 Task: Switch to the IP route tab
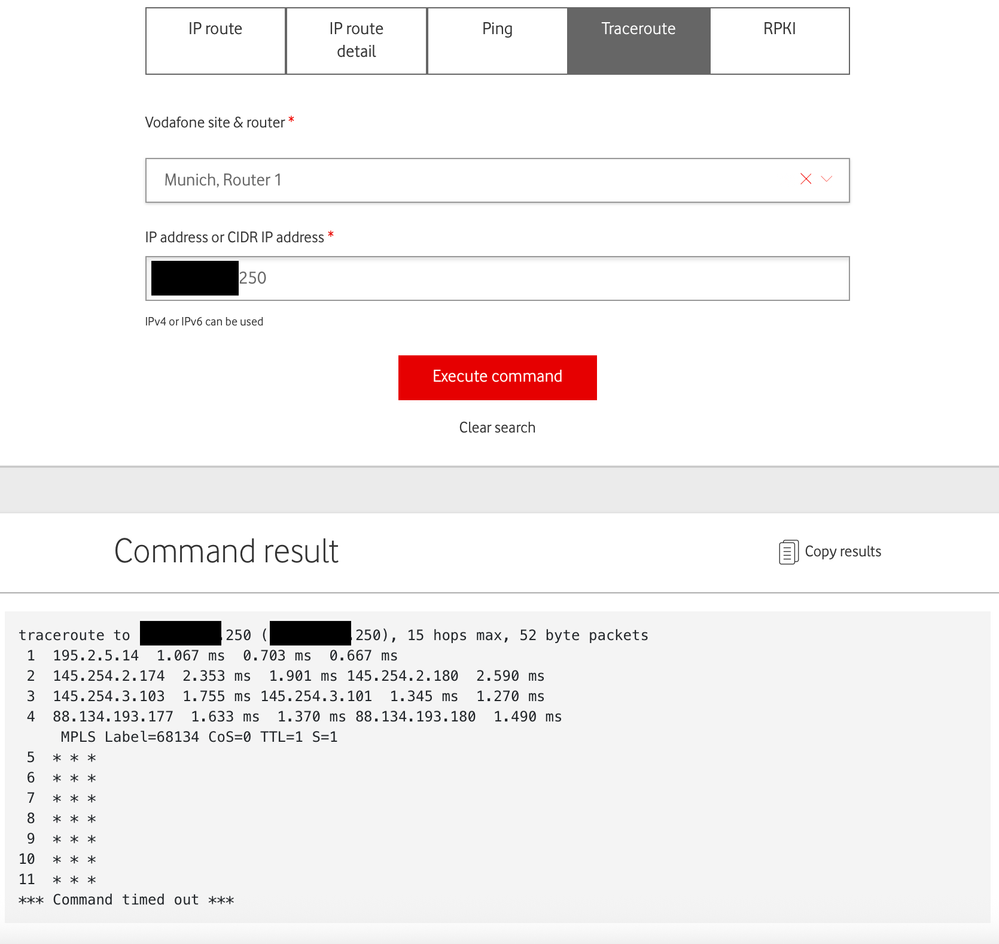click(x=215, y=41)
